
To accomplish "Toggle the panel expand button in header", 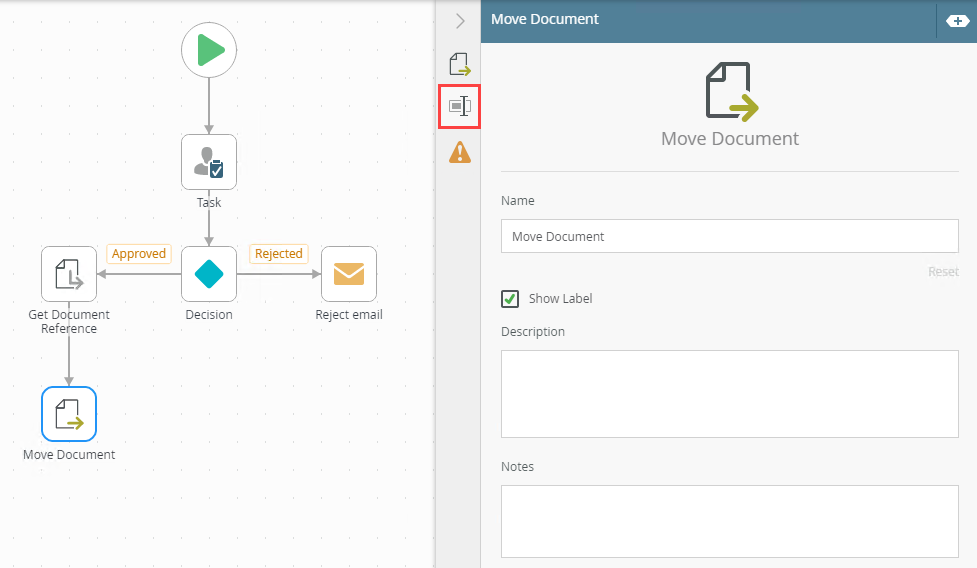I will 956,20.
